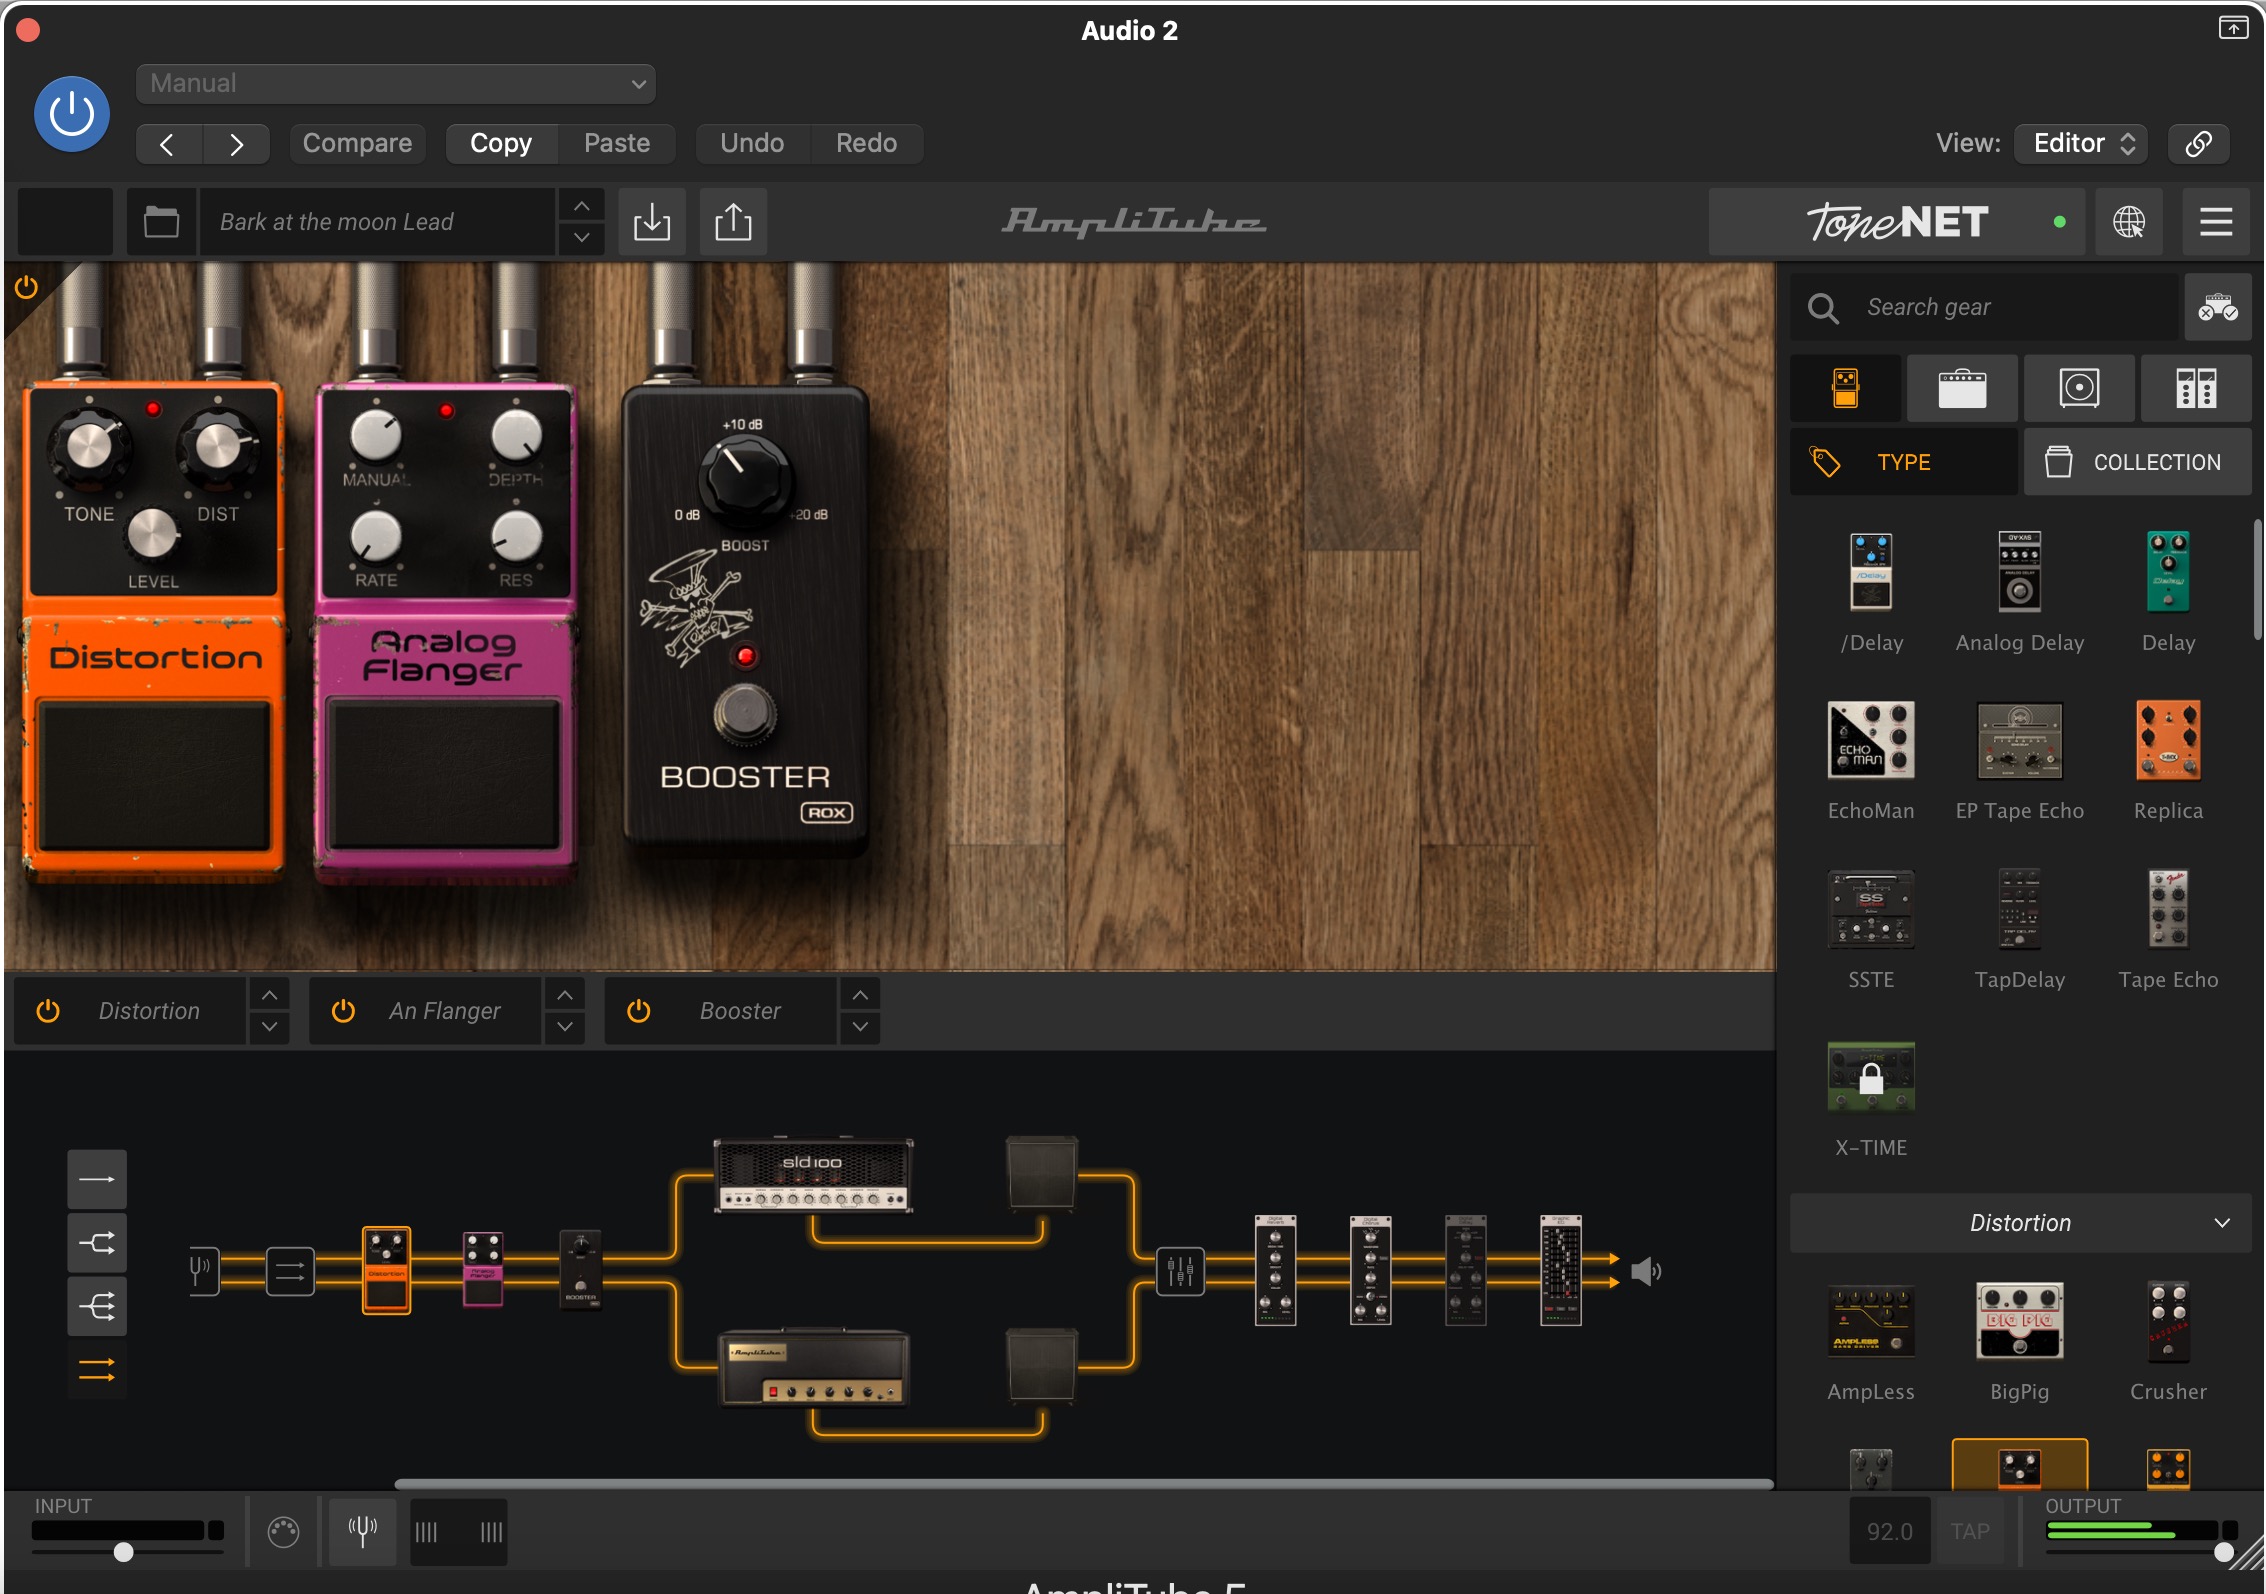Select the Rack effects gear tab
Viewport: 2266px width, 1594px height.
[x=2196, y=388]
